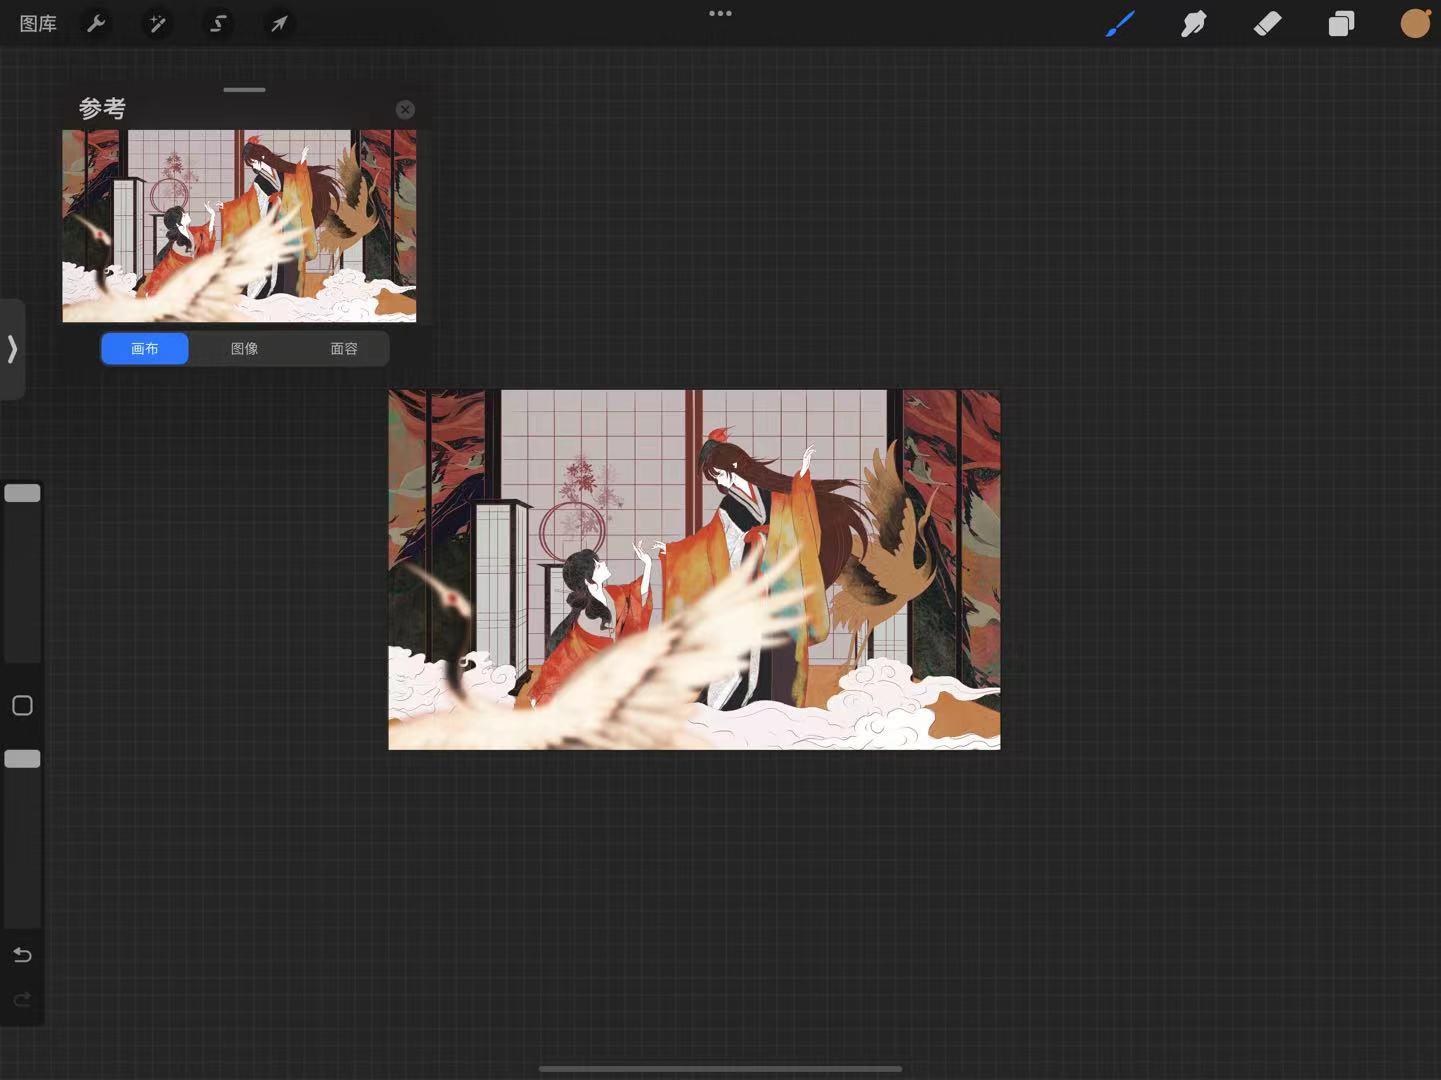Open the active color swatch
Screen dimensions: 1441x1080
[x=1415, y=23]
